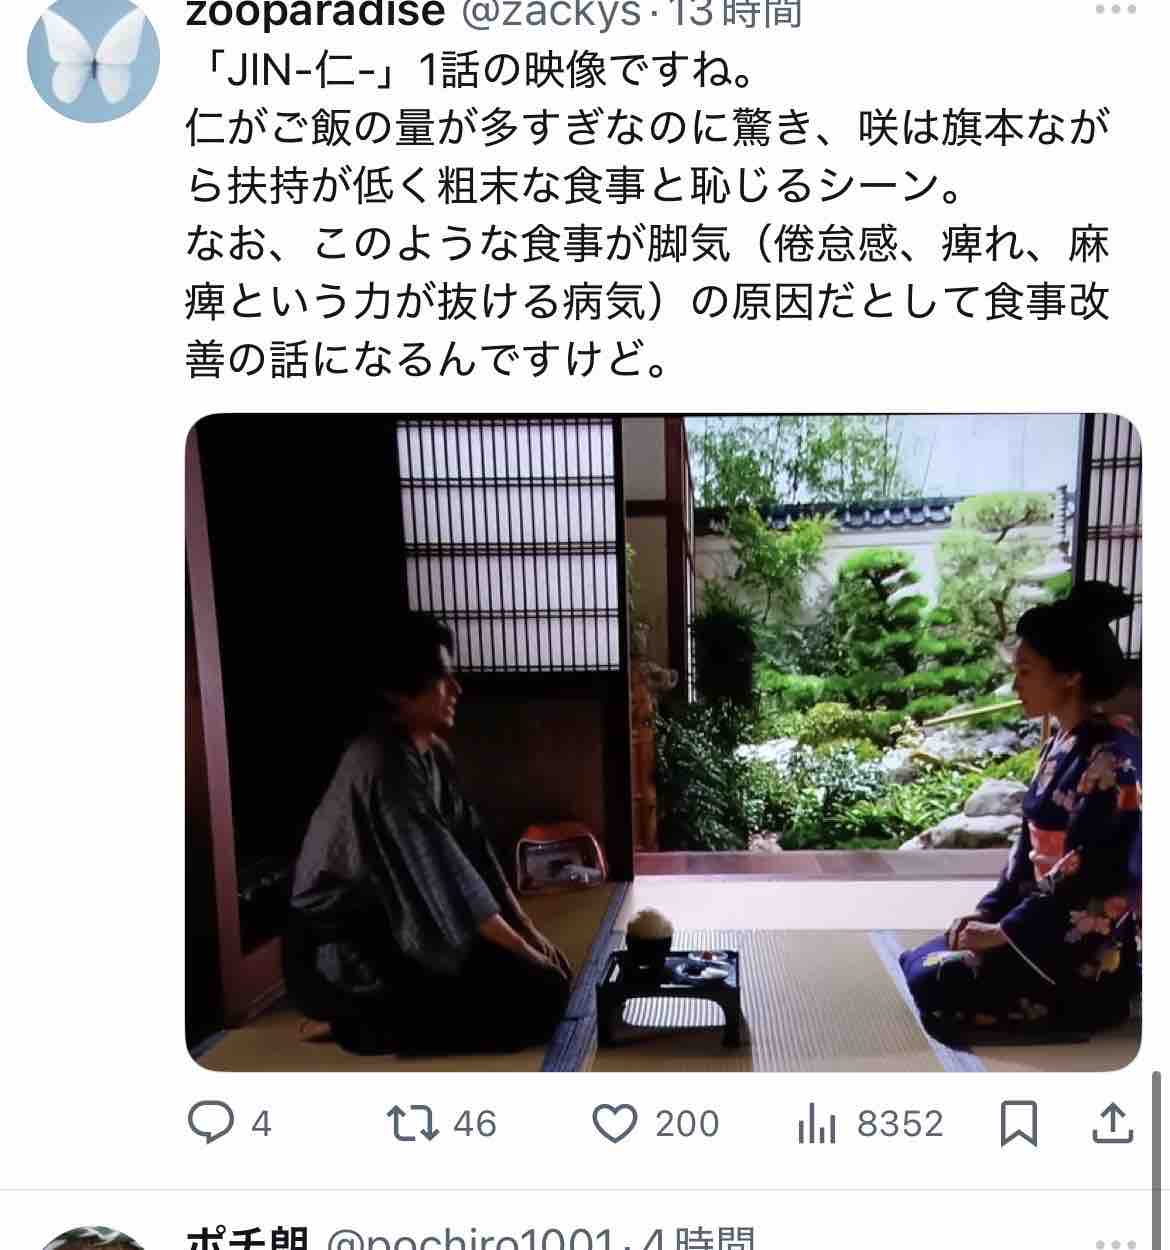
Task: Open the JIN drama scene image
Action: point(663,742)
